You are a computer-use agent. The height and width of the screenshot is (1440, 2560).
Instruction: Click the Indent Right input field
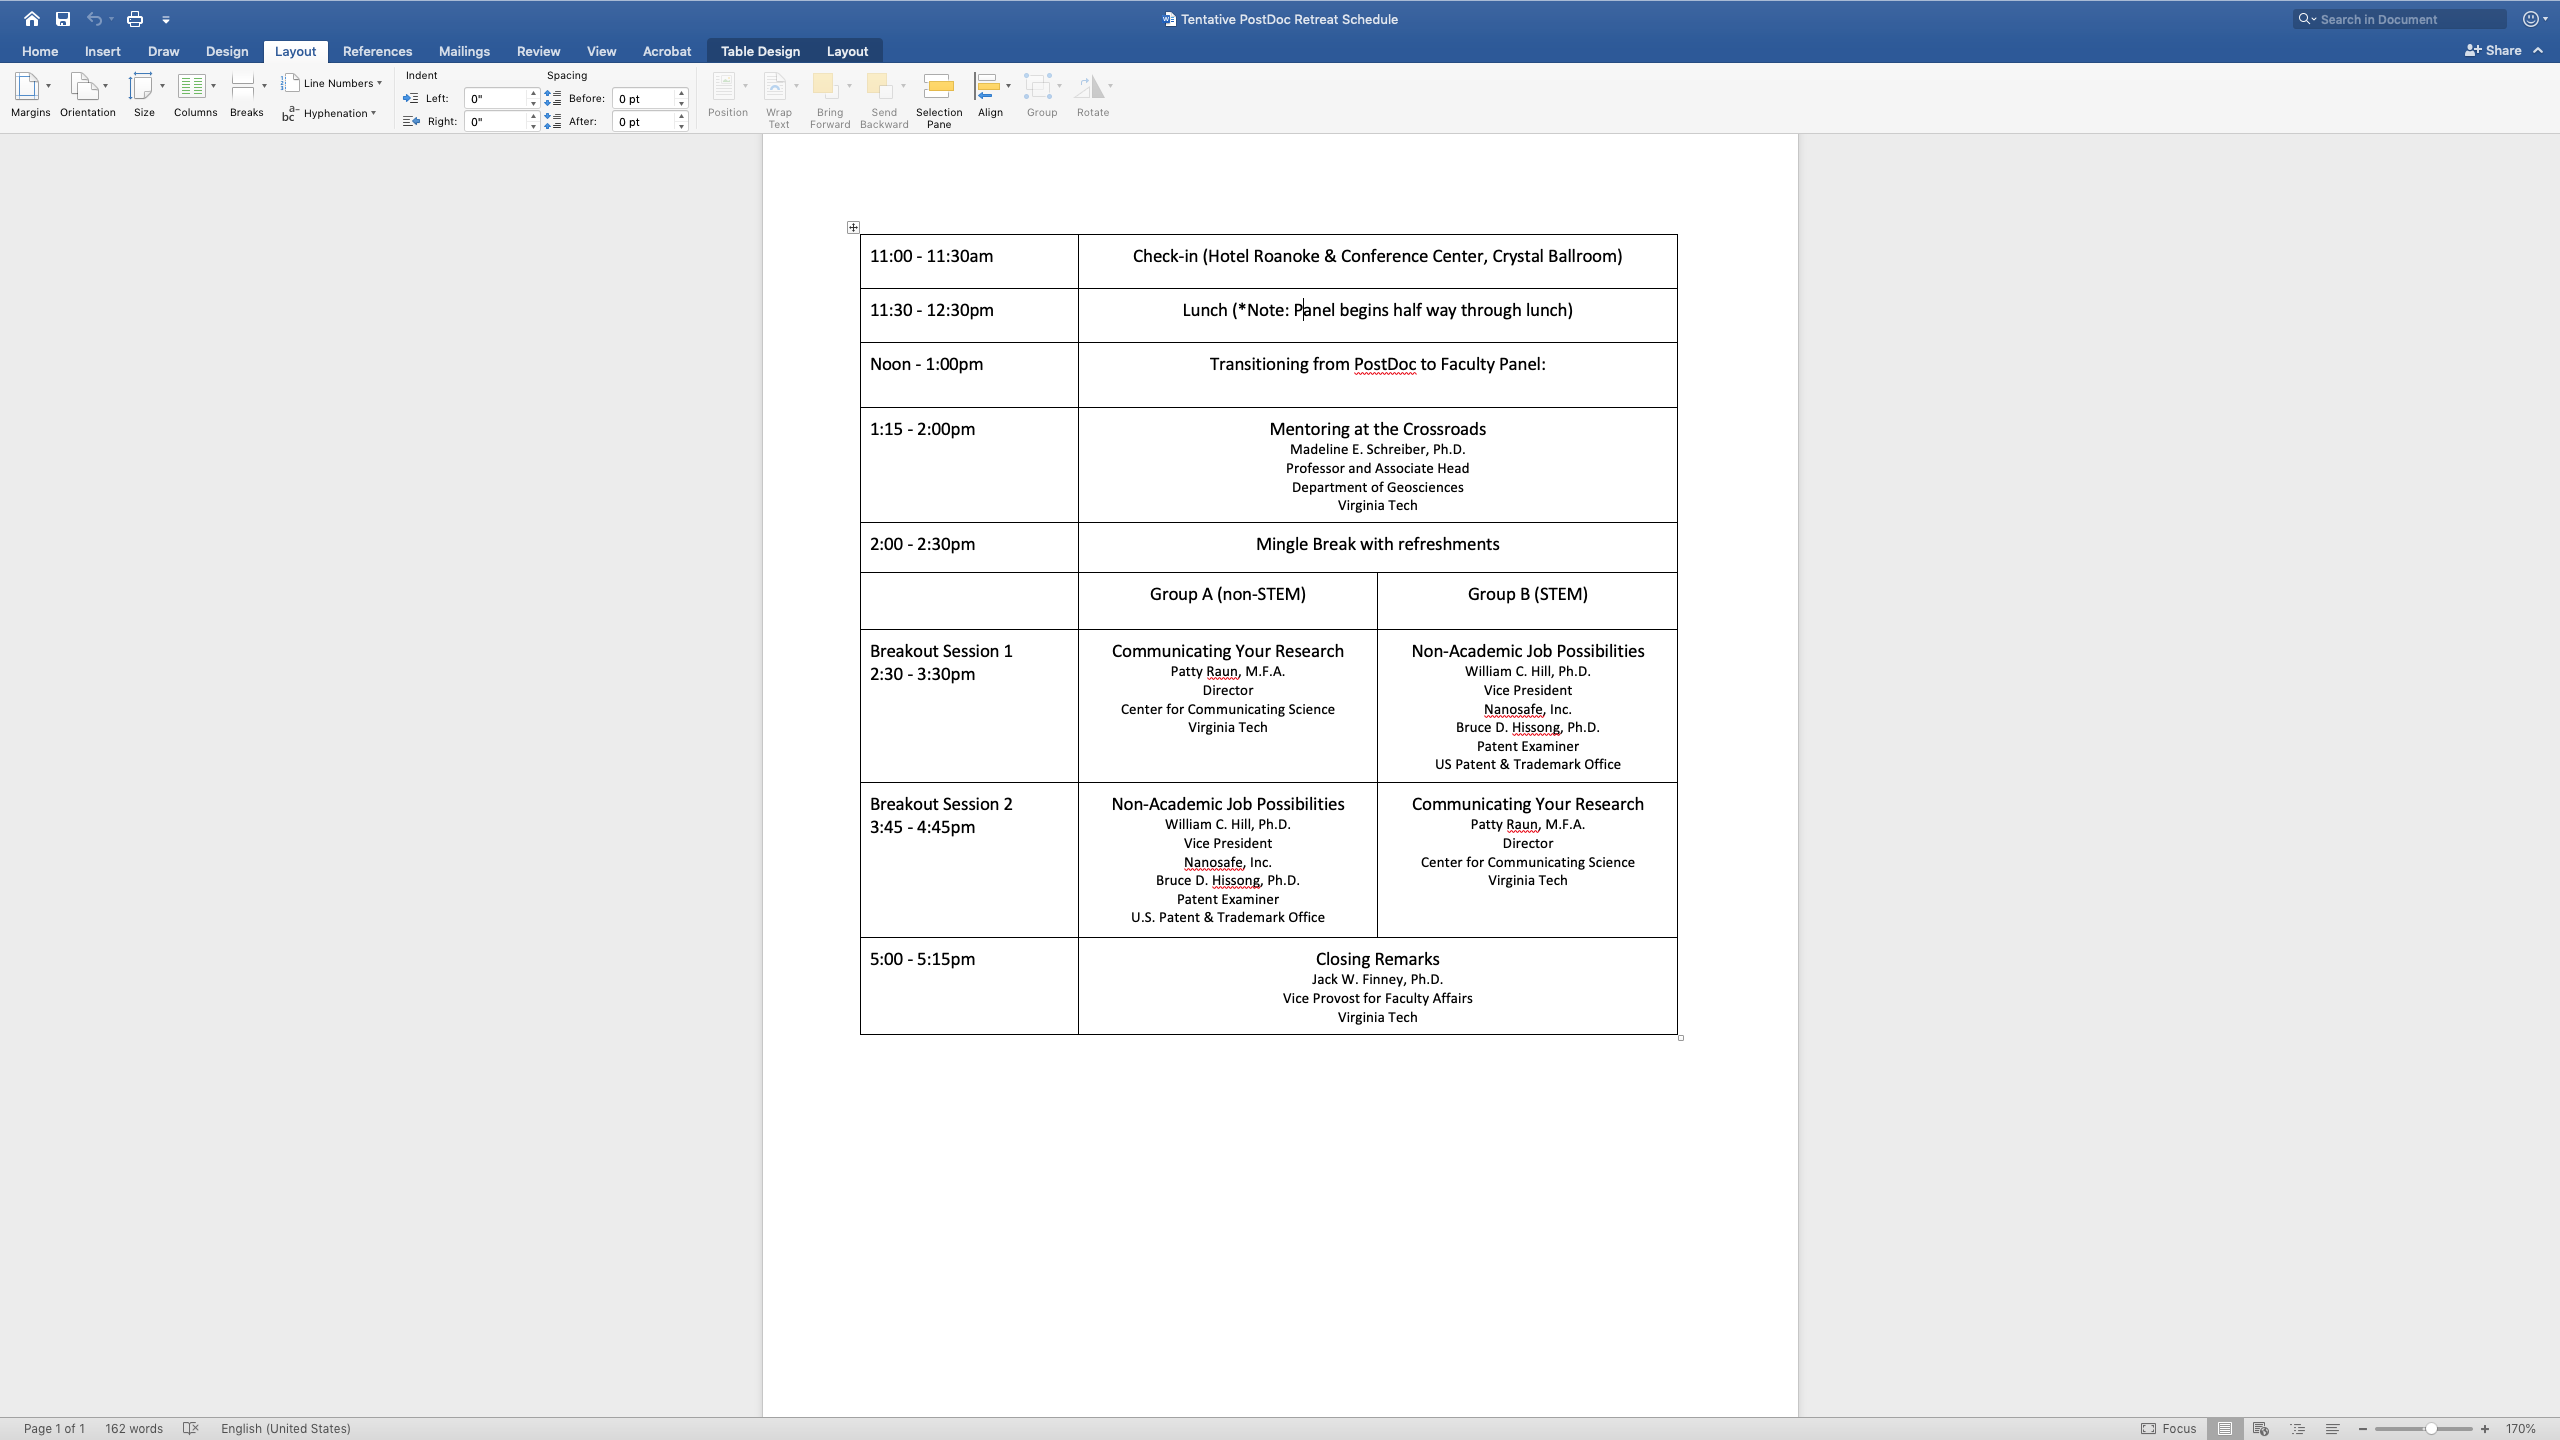[496, 121]
